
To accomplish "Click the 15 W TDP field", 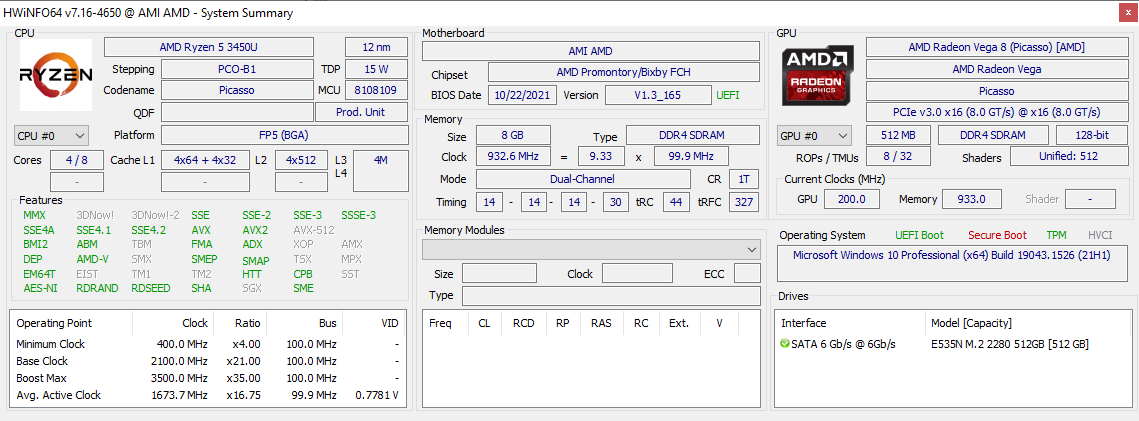I will 376,69.
